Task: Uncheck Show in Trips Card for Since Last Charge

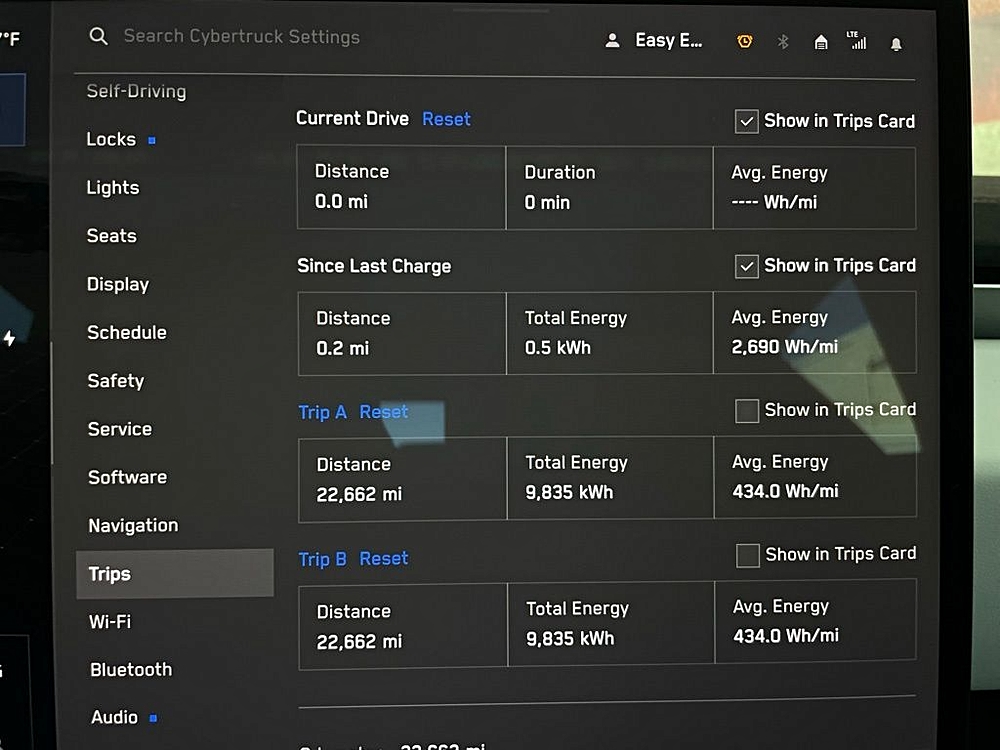Action: (x=746, y=266)
